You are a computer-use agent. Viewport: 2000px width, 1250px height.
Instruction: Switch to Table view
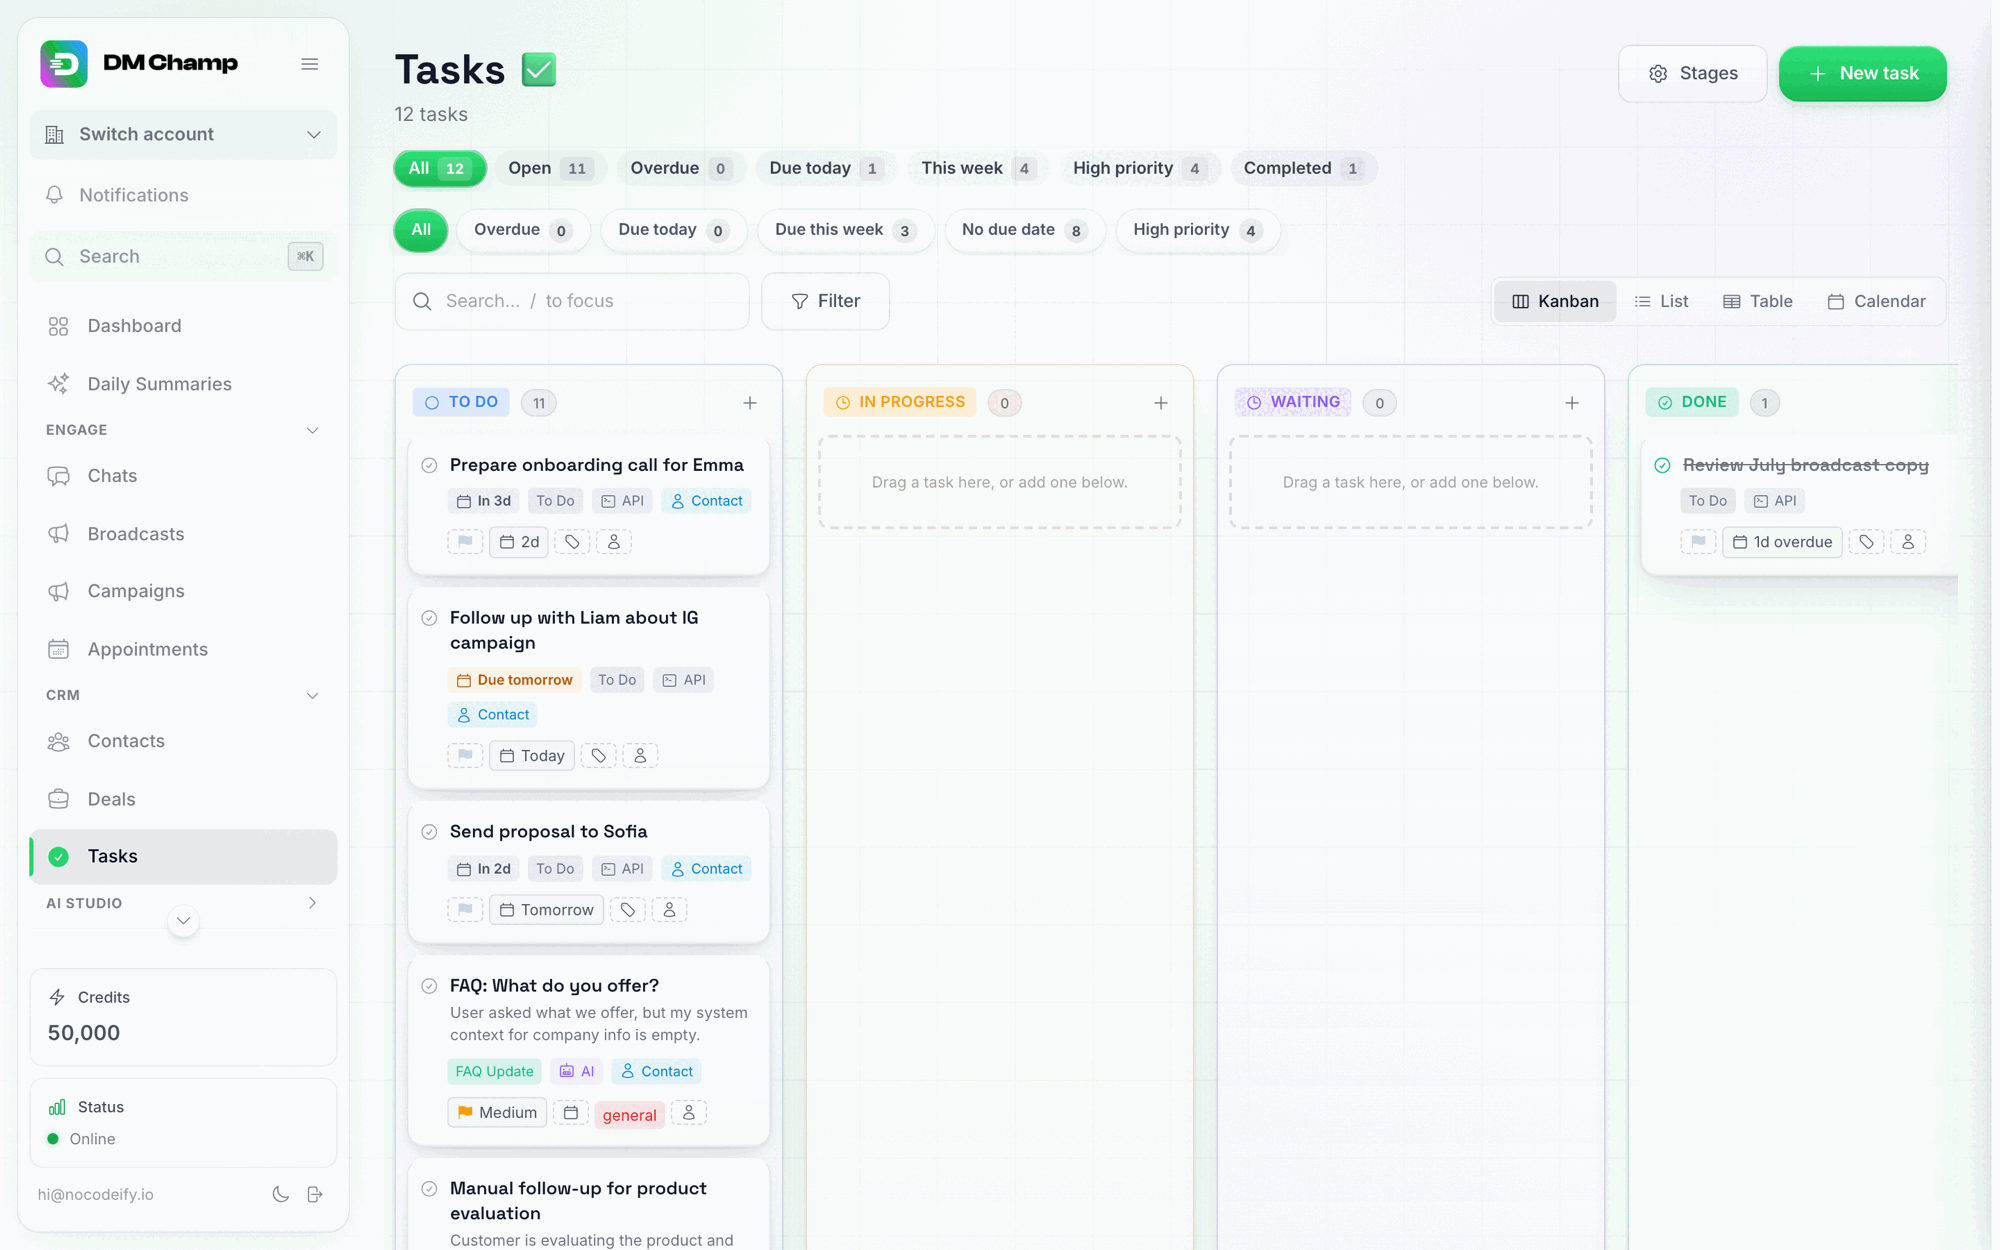click(1757, 301)
